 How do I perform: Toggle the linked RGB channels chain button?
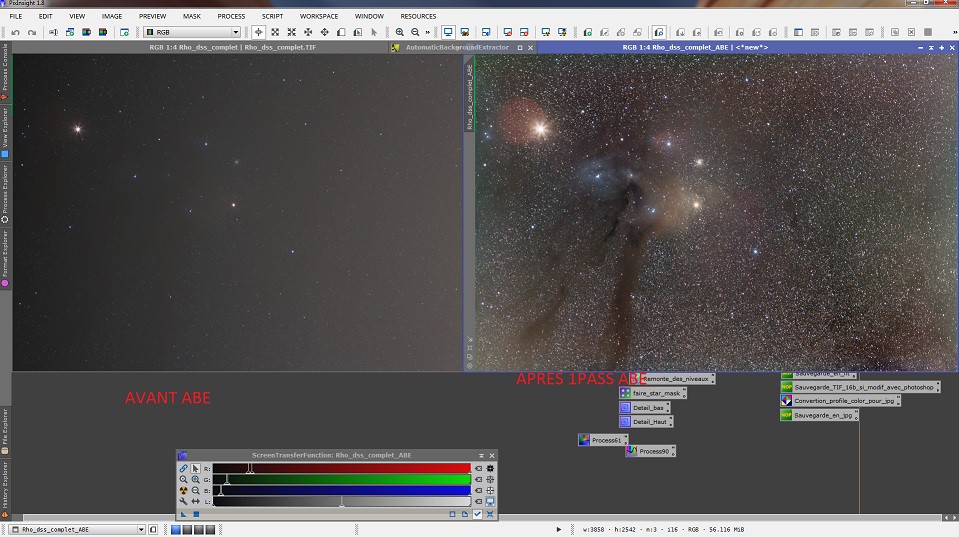[183, 468]
